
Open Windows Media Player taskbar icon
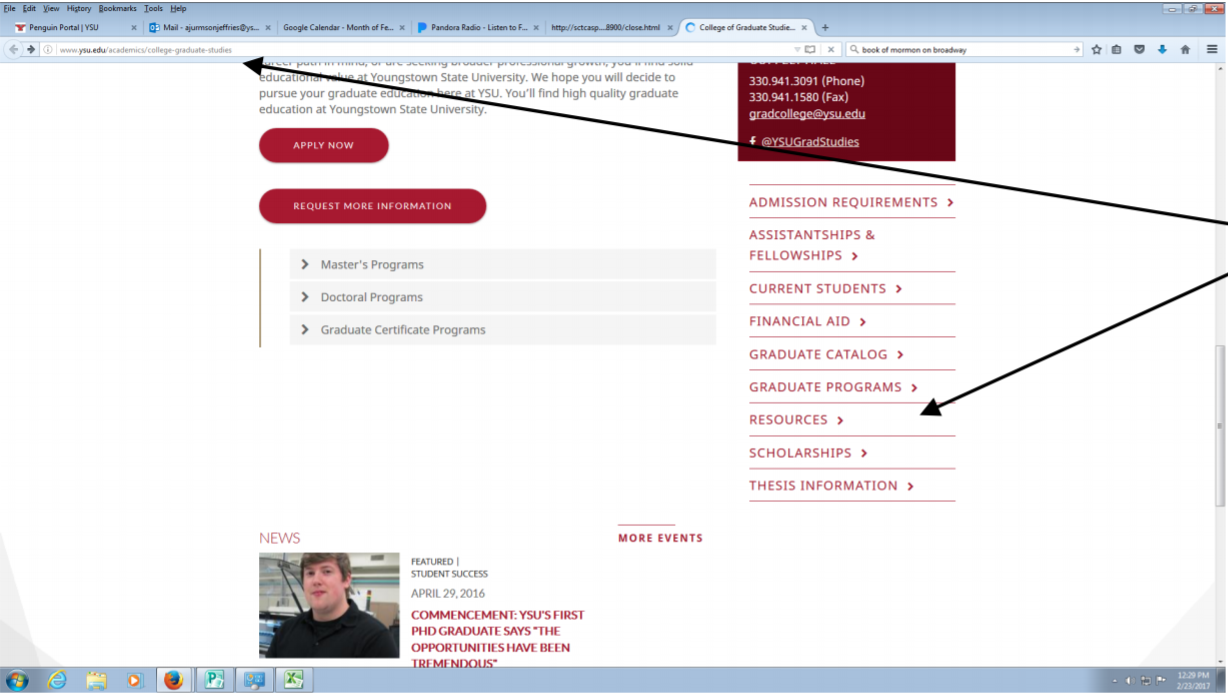(135, 681)
